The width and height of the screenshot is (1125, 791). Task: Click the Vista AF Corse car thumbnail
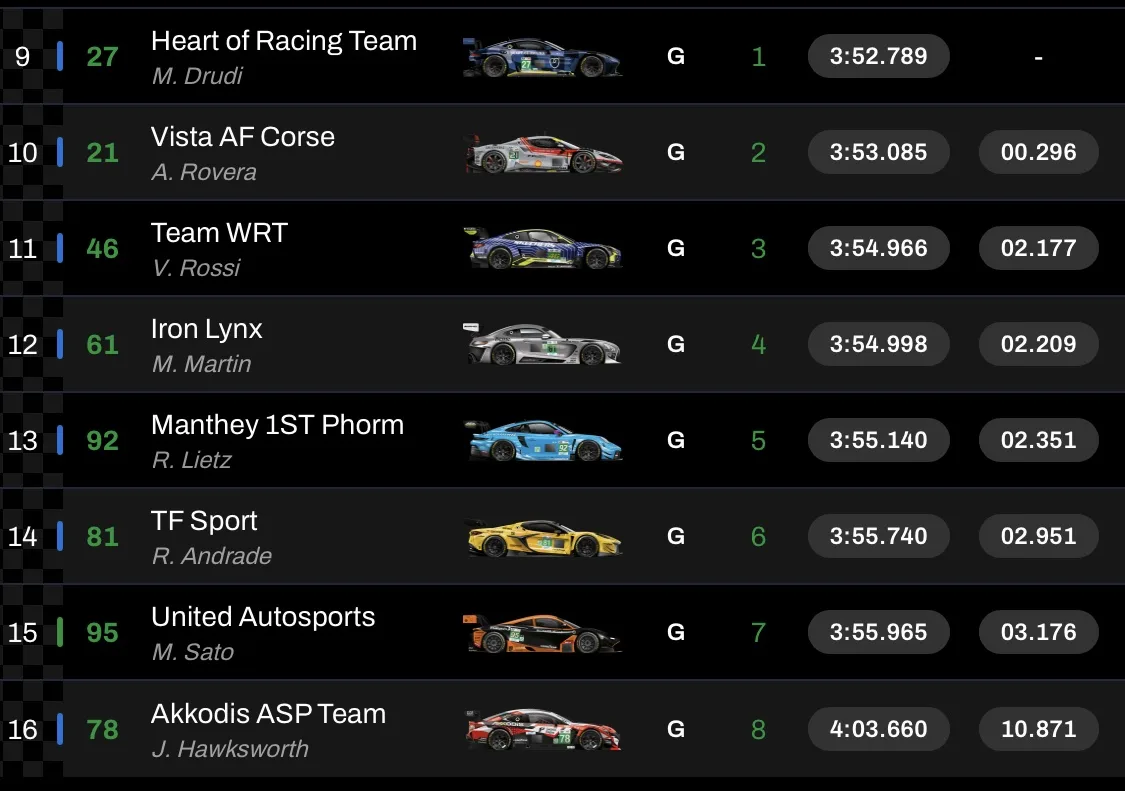[543, 153]
